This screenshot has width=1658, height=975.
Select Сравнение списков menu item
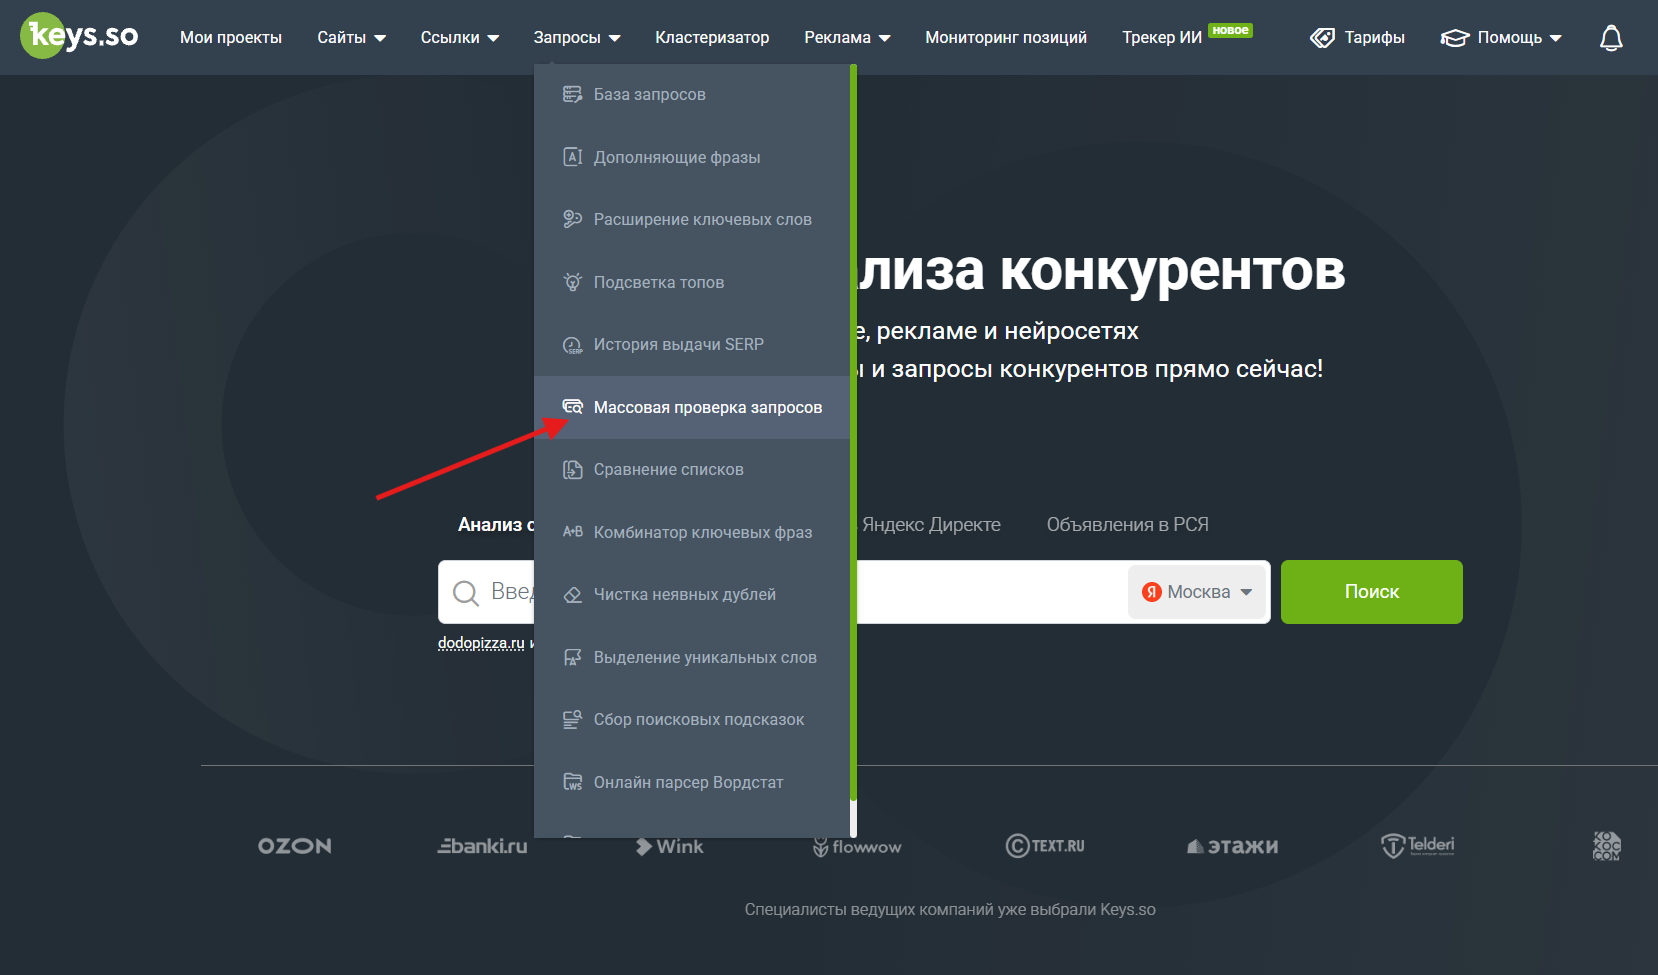click(692, 470)
